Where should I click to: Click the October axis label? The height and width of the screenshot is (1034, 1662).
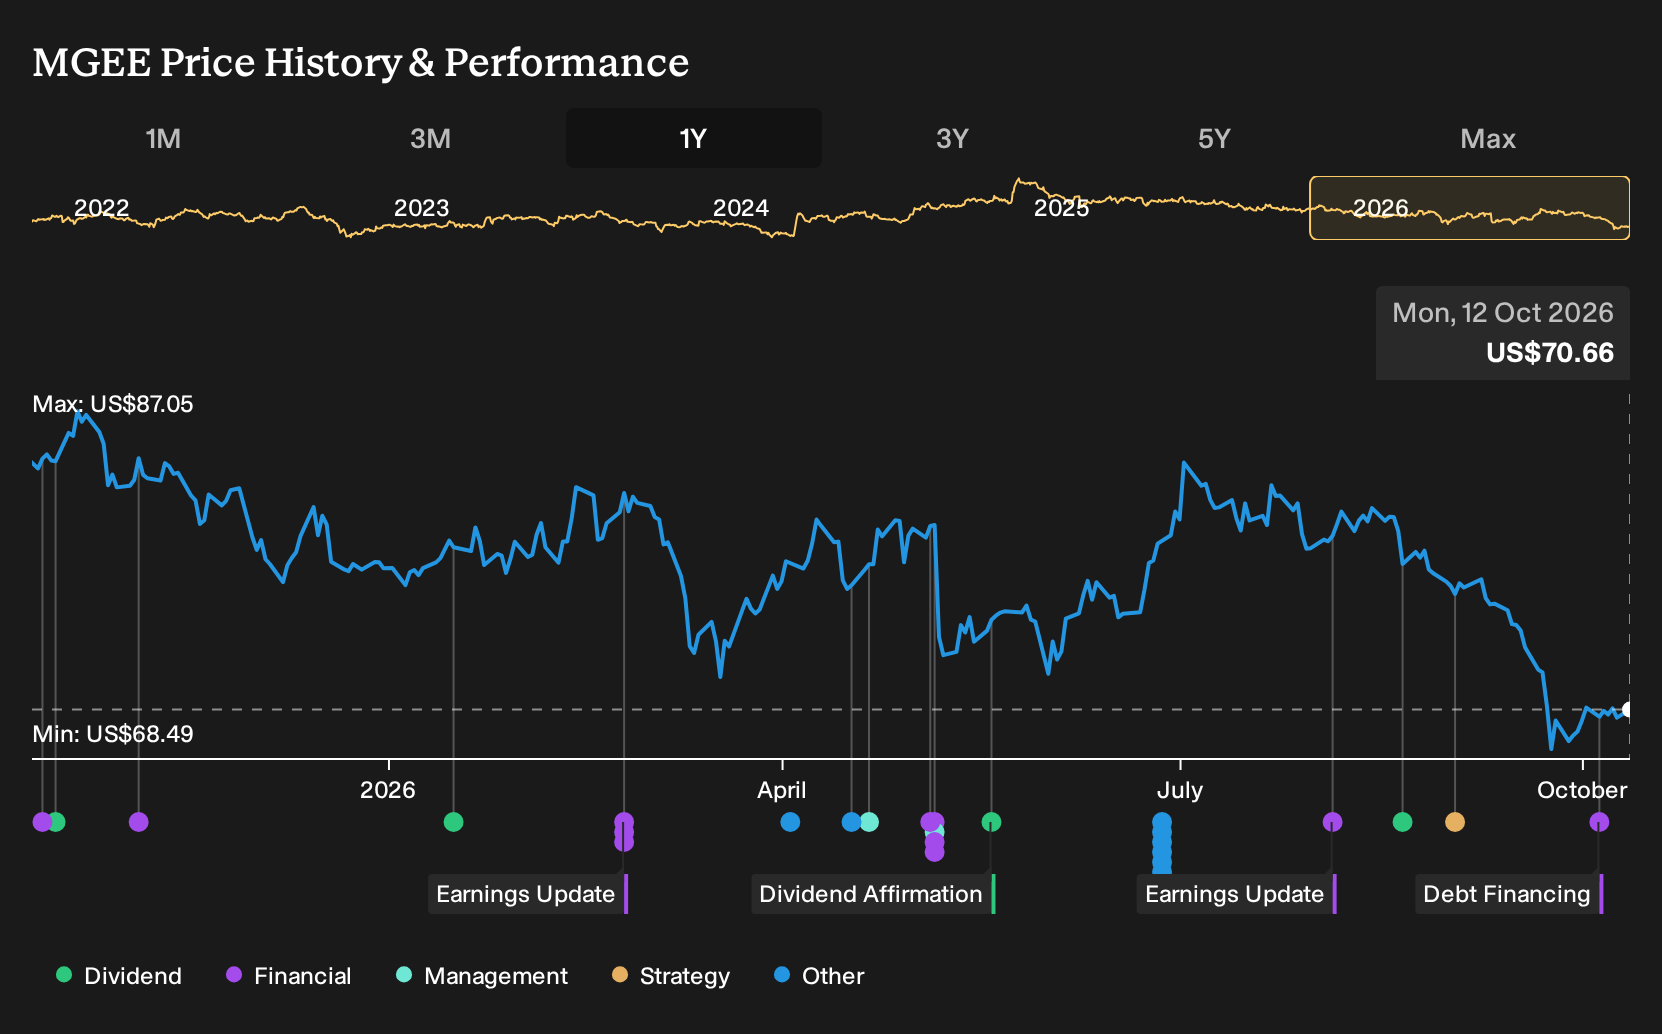1582,790
